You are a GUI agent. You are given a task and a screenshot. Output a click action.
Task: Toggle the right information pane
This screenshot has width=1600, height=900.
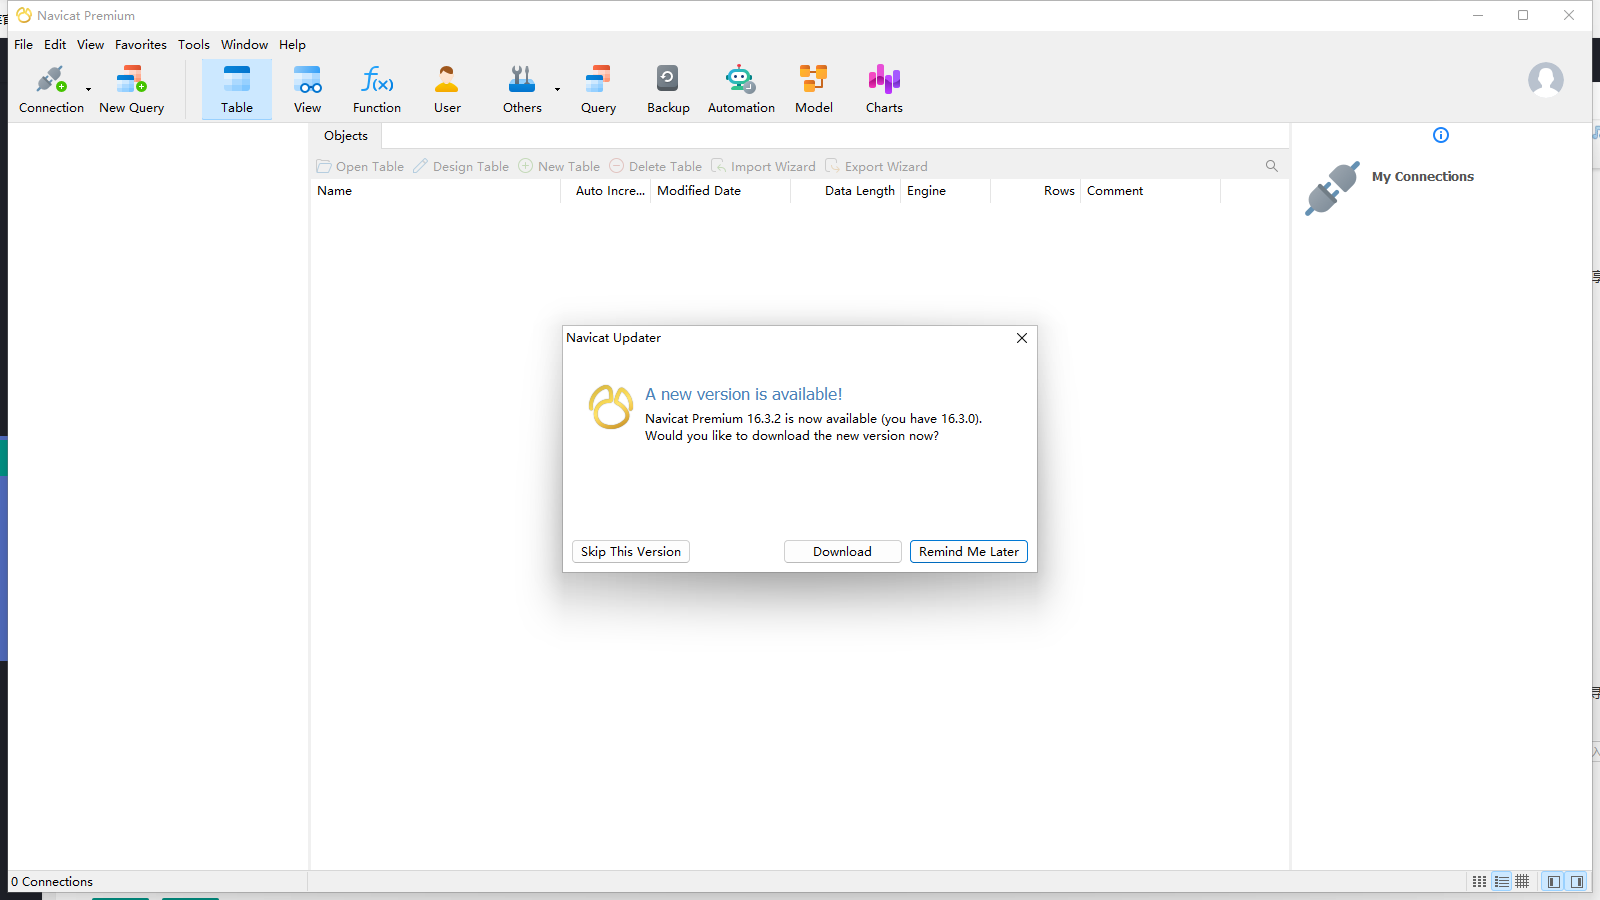(1577, 882)
